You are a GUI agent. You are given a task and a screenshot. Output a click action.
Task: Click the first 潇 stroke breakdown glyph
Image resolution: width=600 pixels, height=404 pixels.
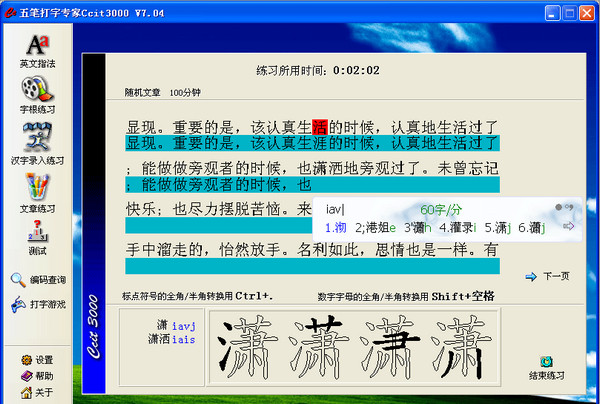[248, 347]
